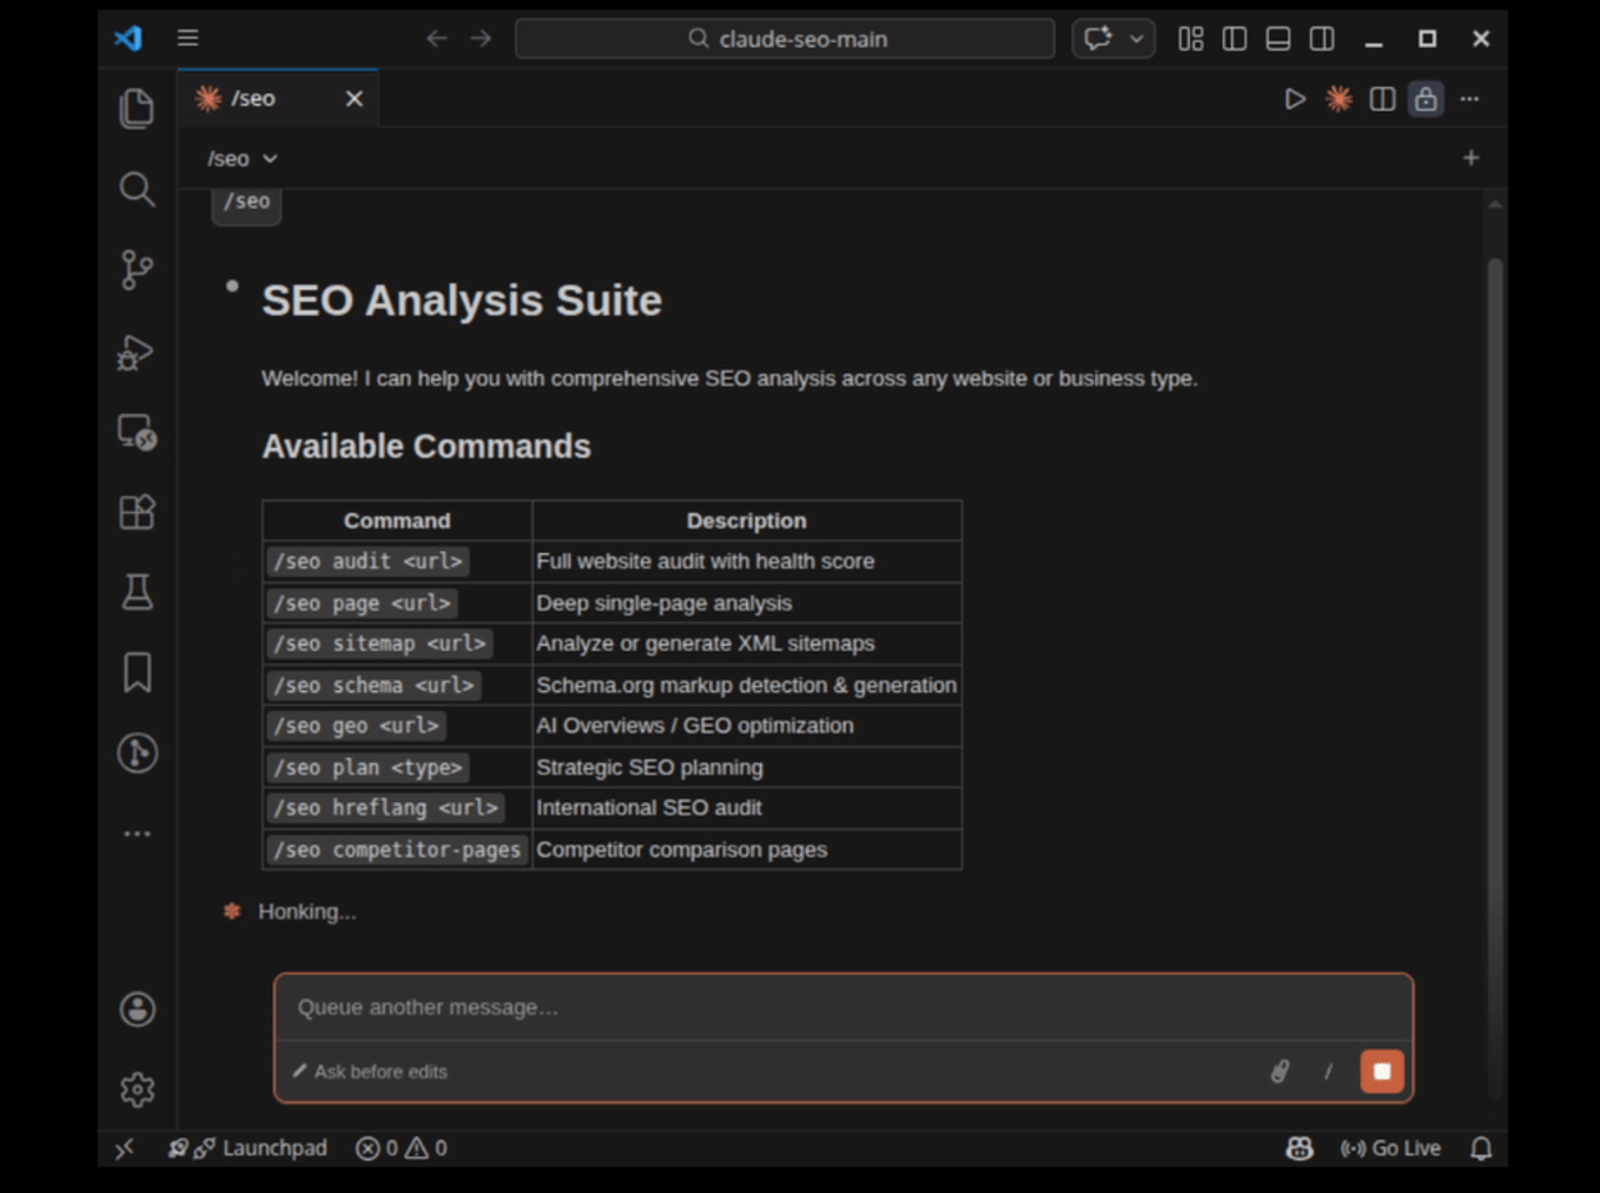Close the /seo tab
This screenshot has height=1193, width=1600.
point(354,98)
